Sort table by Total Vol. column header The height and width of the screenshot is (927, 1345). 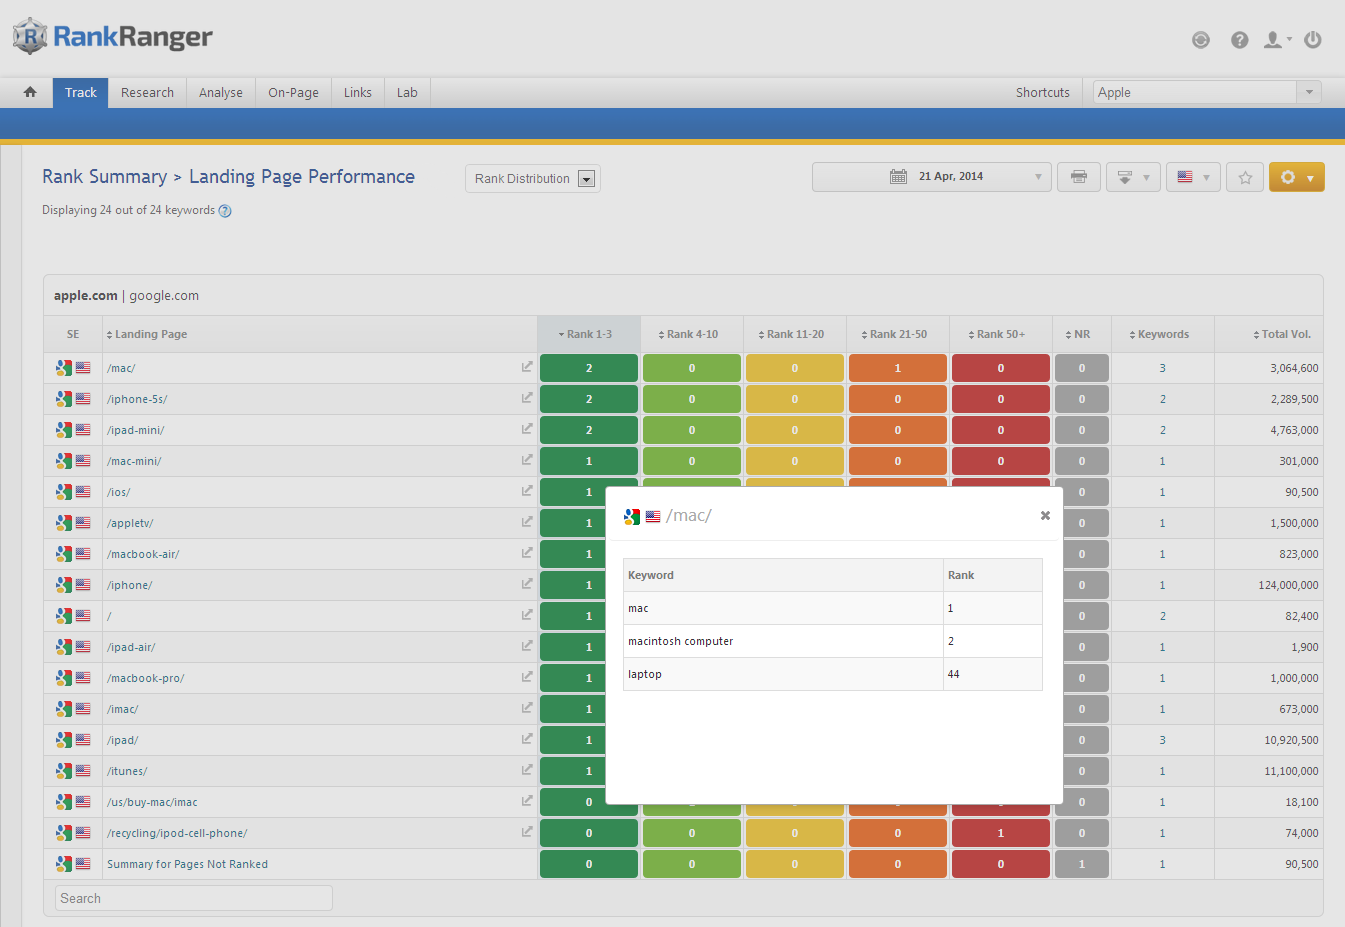1285,334
